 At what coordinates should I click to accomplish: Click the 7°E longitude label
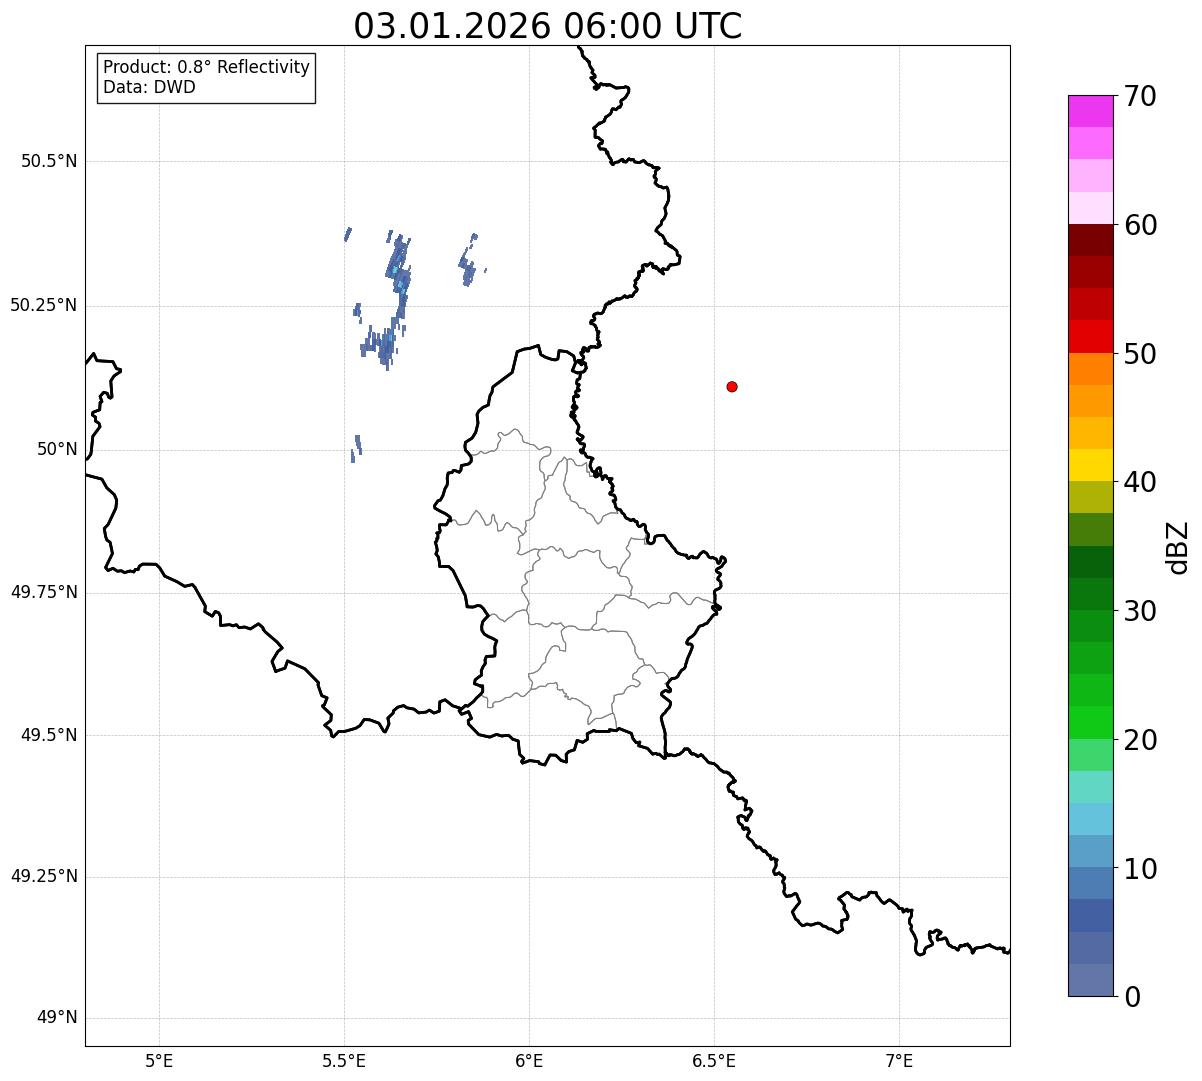coord(899,1061)
